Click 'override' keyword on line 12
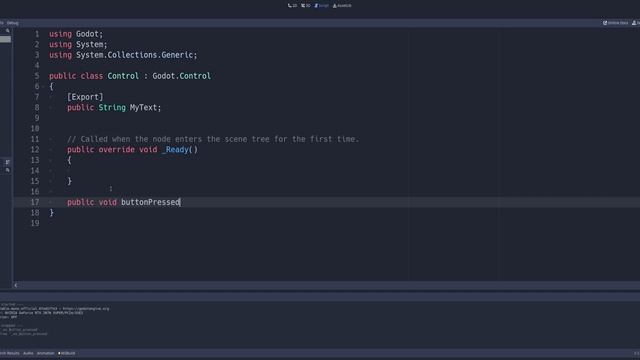Image resolution: width=640 pixels, height=360 pixels. click(x=116, y=149)
